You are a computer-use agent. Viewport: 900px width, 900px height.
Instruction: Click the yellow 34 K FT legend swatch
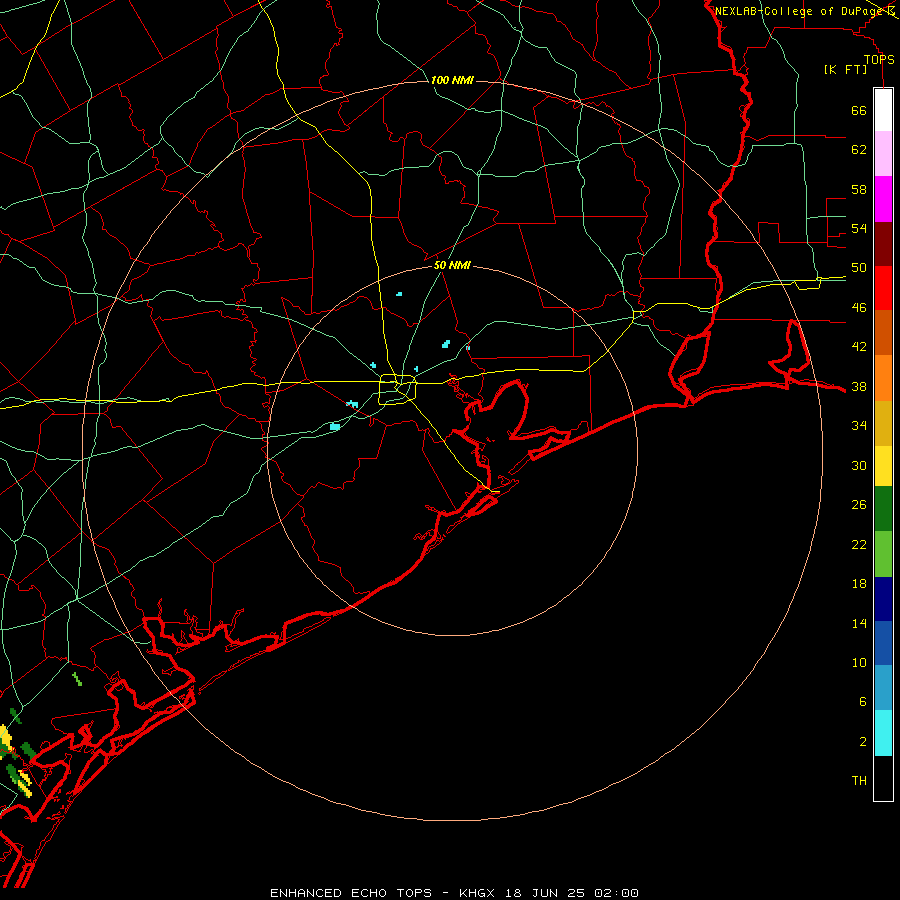click(x=883, y=465)
